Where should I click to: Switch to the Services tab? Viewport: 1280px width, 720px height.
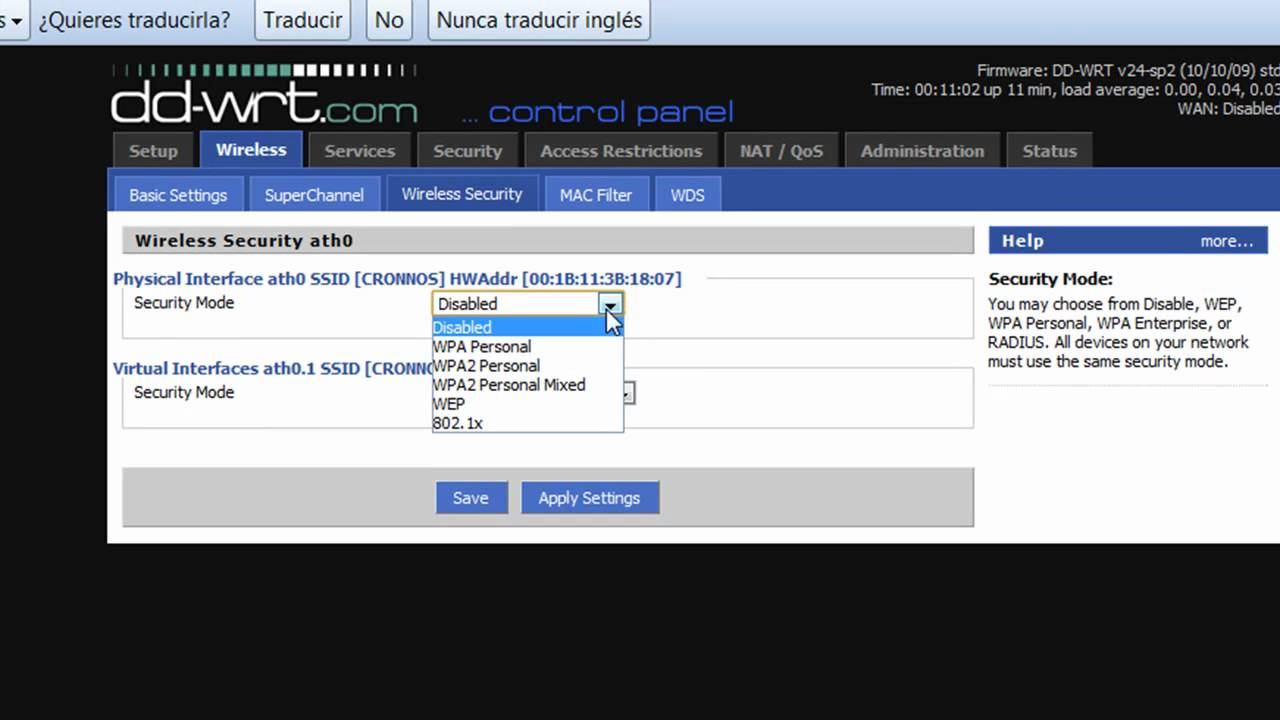pyautogui.click(x=359, y=151)
